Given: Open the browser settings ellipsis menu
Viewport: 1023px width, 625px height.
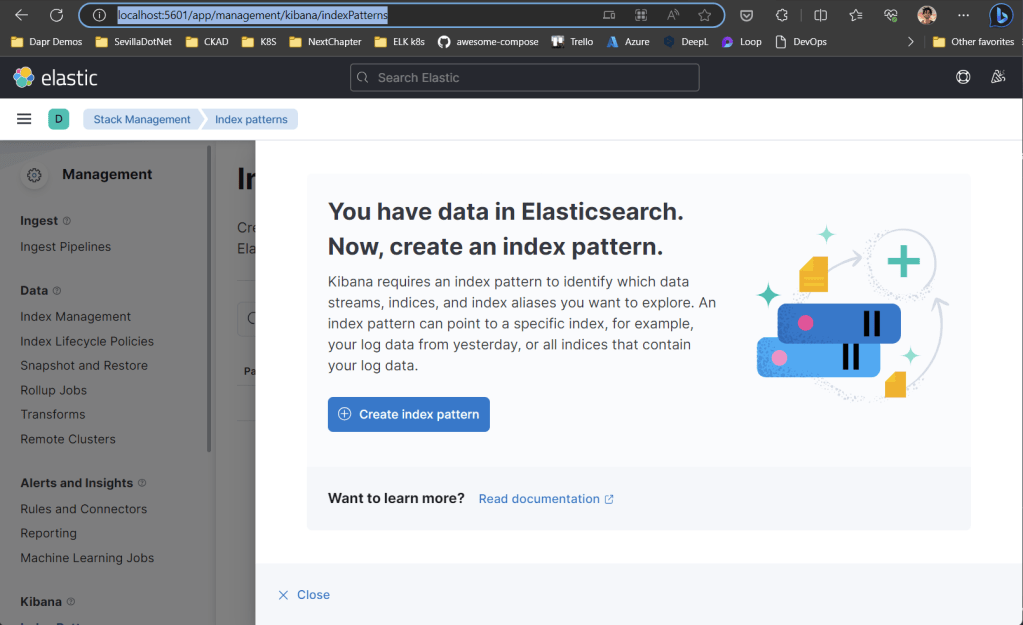Looking at the screenshot, I should pos(963,15).
